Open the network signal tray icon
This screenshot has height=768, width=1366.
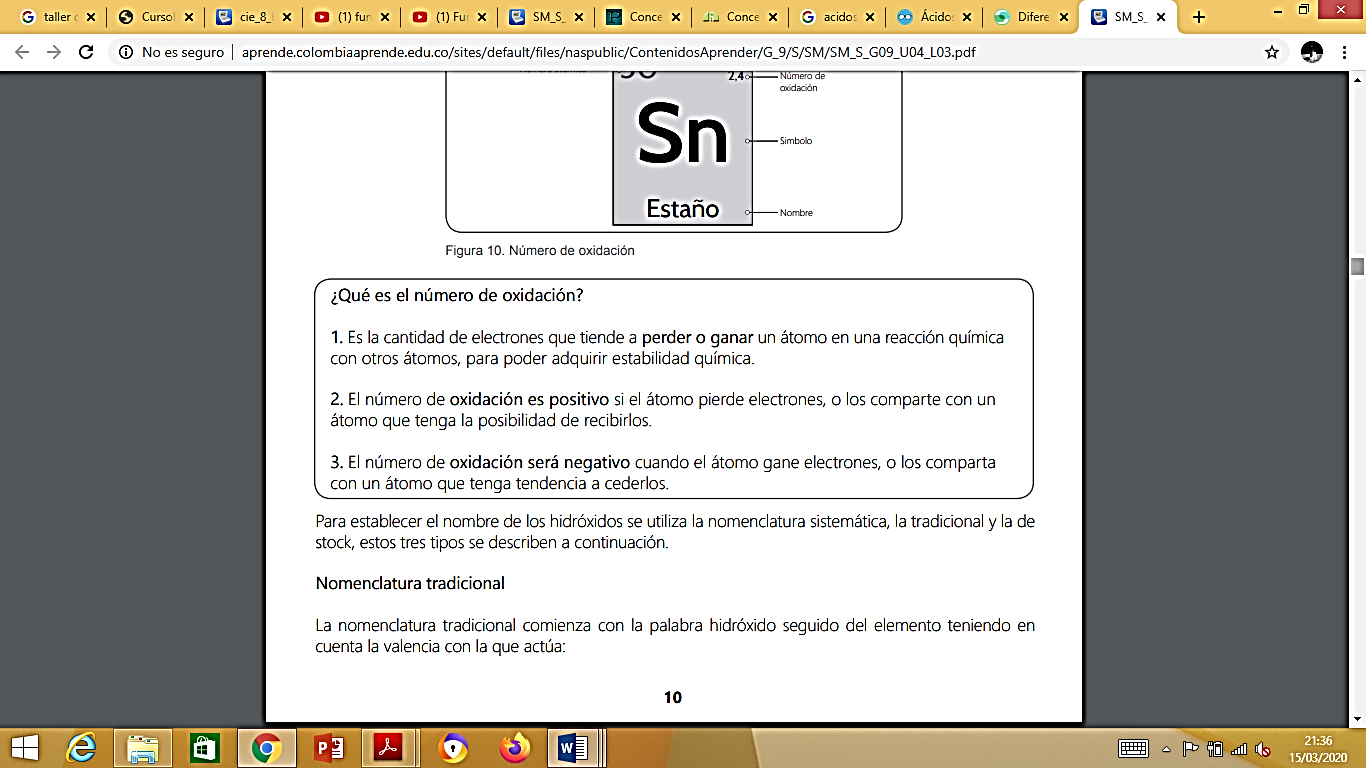click(1240, 748)
